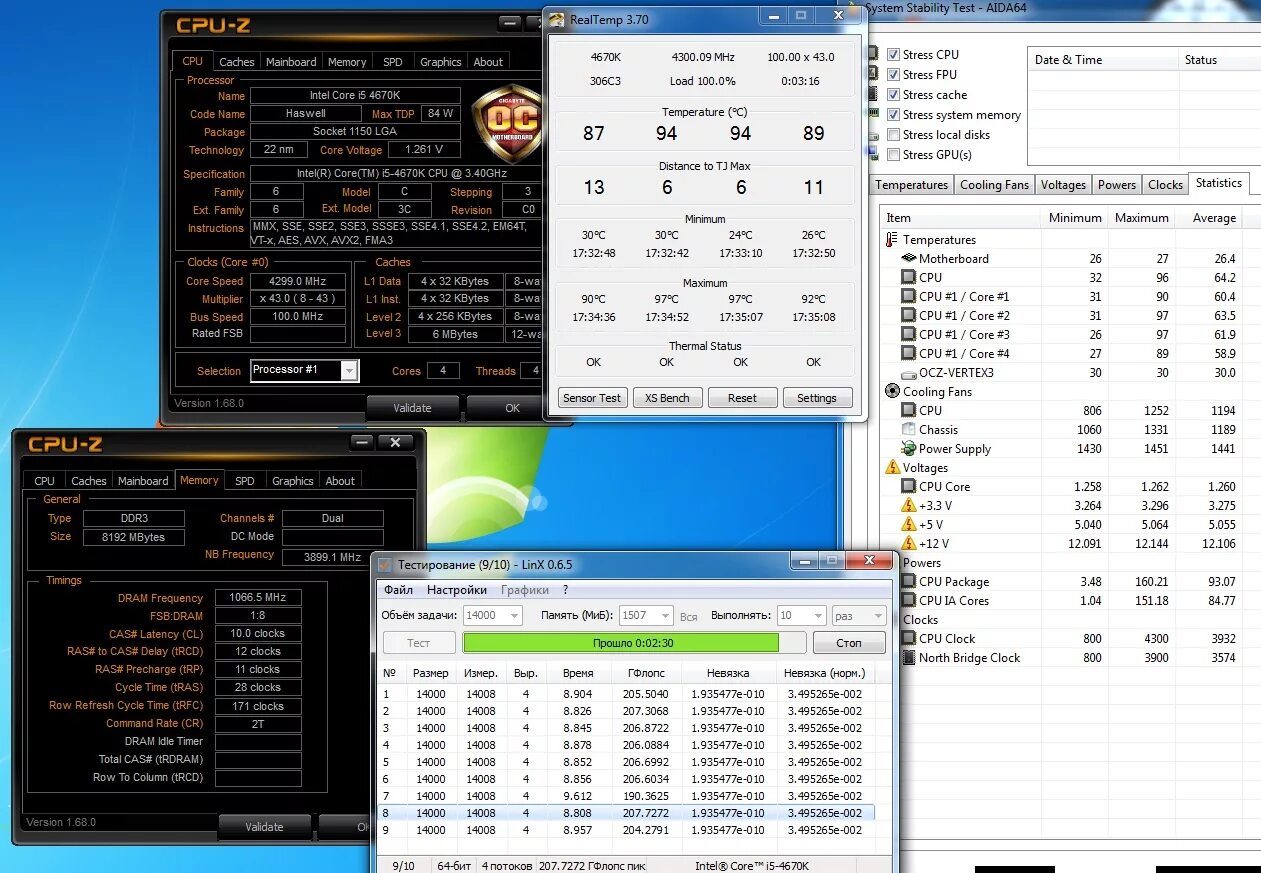1261x873 pixels.
Task: Click the warning icon beside +5 V
Action: pos(909,524)
